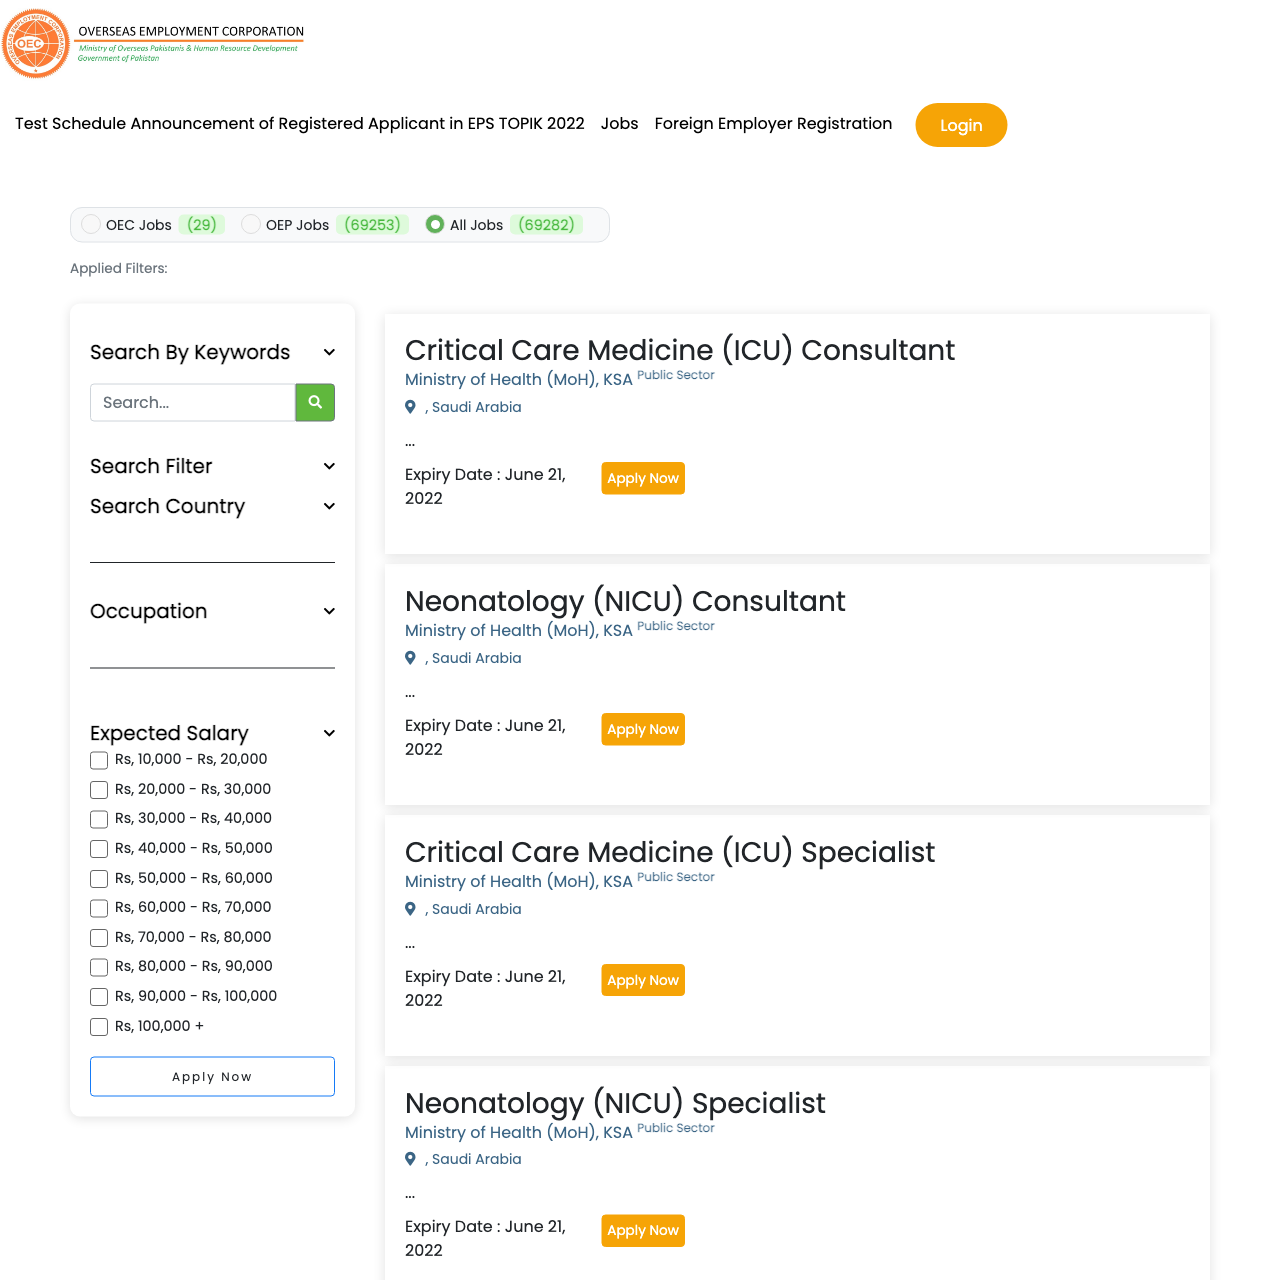The width and height of the screenshot is (1280, 1280).
Task: Open Critical Care Medicine (ICU) Specialist job title
Action: click(670, 852)
